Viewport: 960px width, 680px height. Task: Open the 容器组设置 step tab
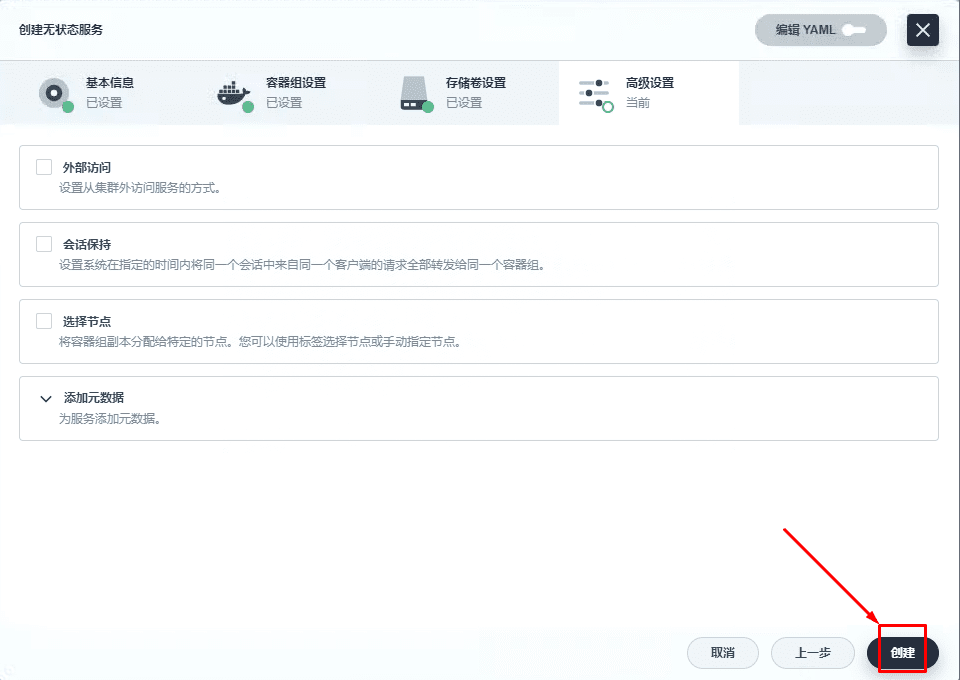pos(289,93)
